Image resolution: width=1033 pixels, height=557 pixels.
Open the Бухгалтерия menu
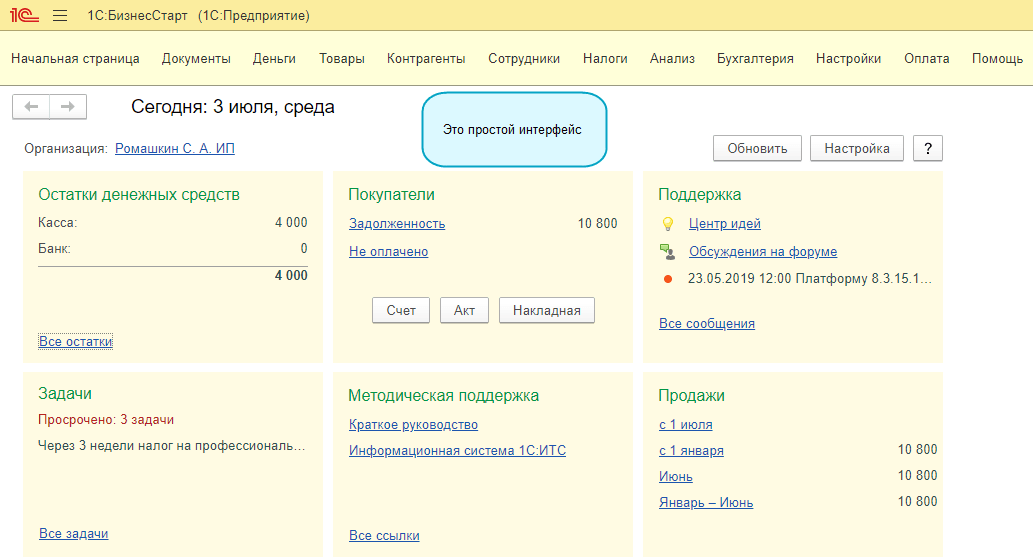[x=755, y=59]
